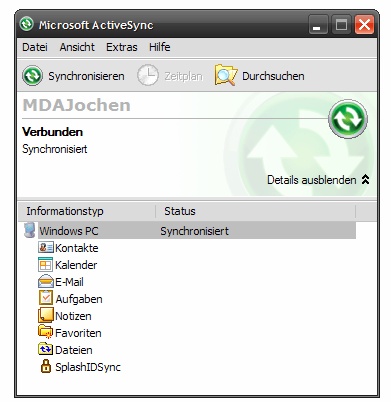
Task: Sort by Informationstyp column header
Action: click(x=87, y=211)
